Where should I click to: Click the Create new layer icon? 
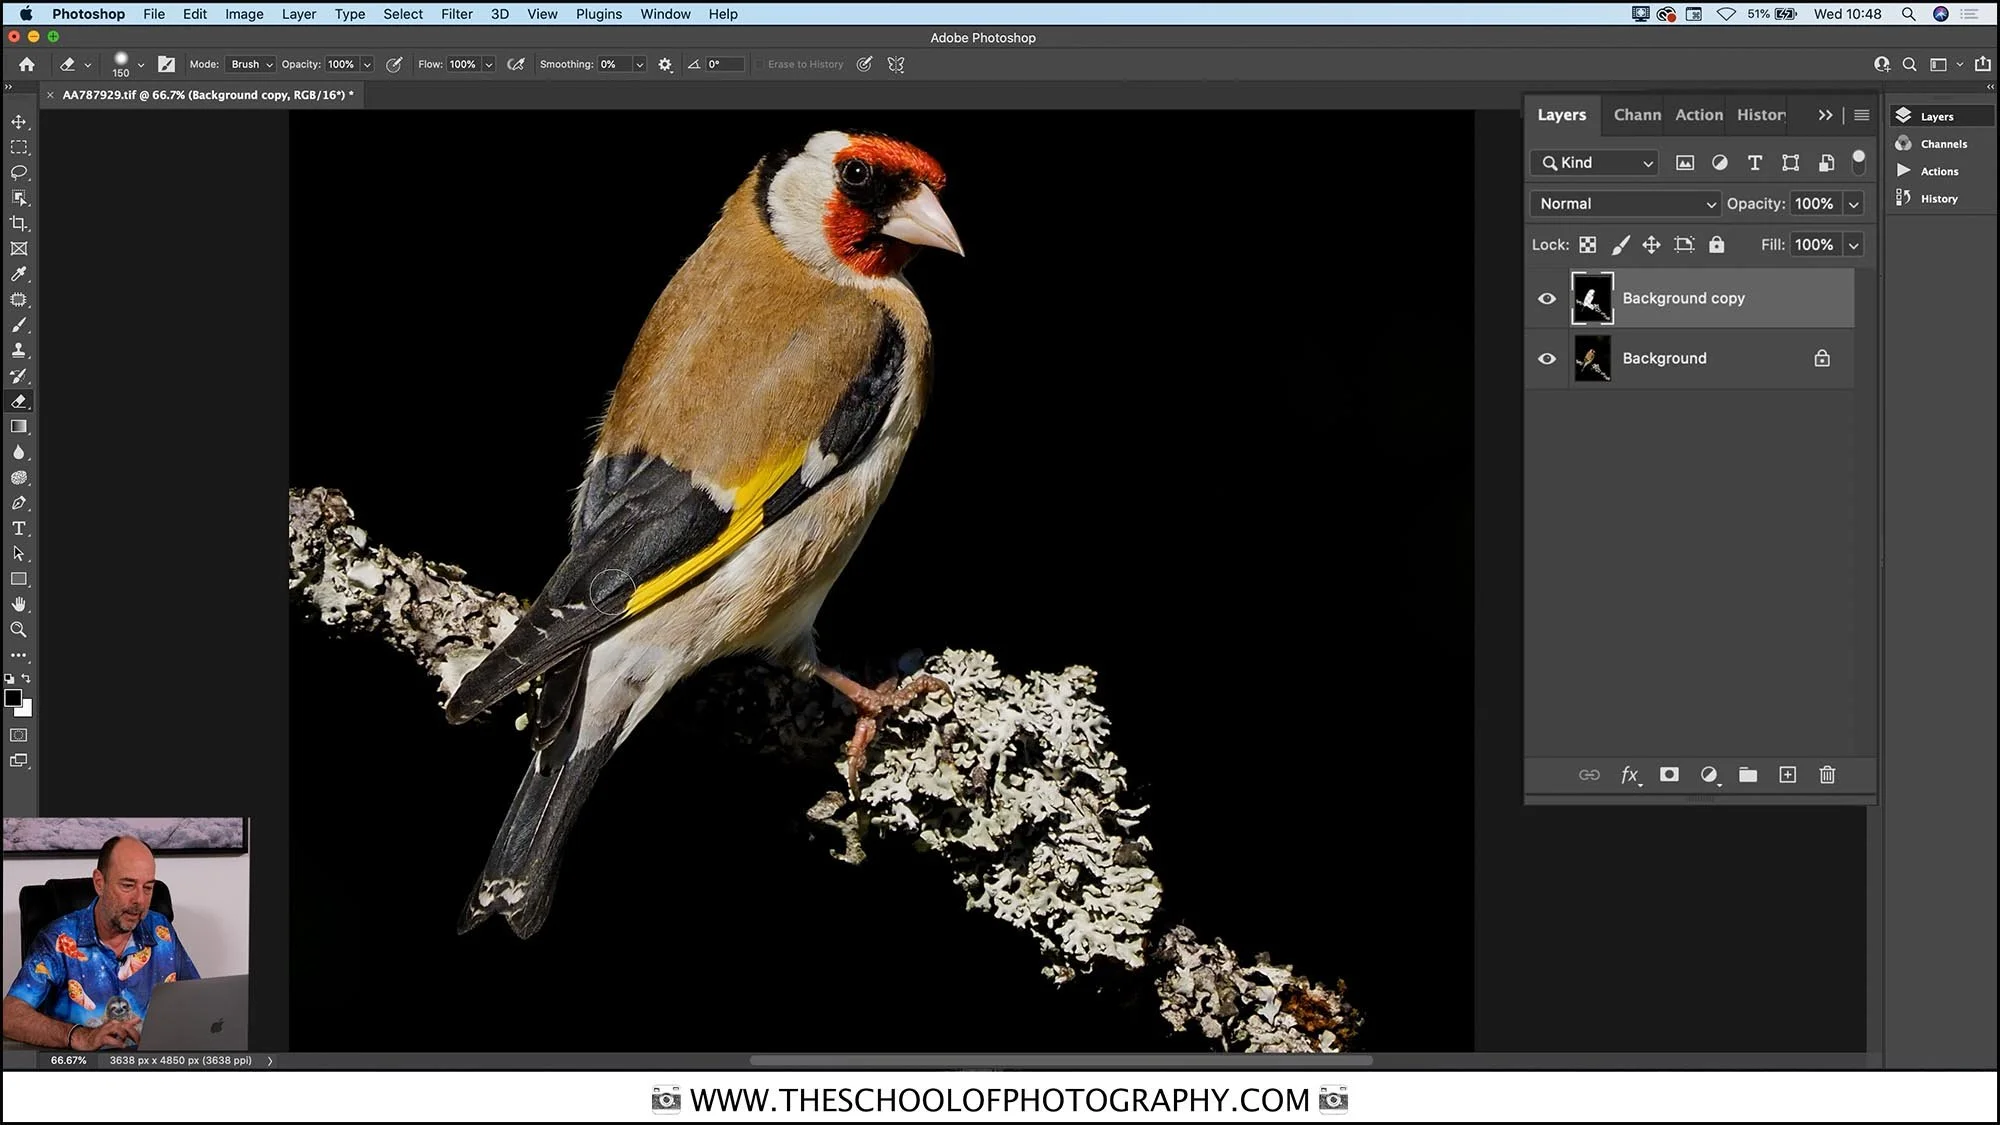(1788, 775)
